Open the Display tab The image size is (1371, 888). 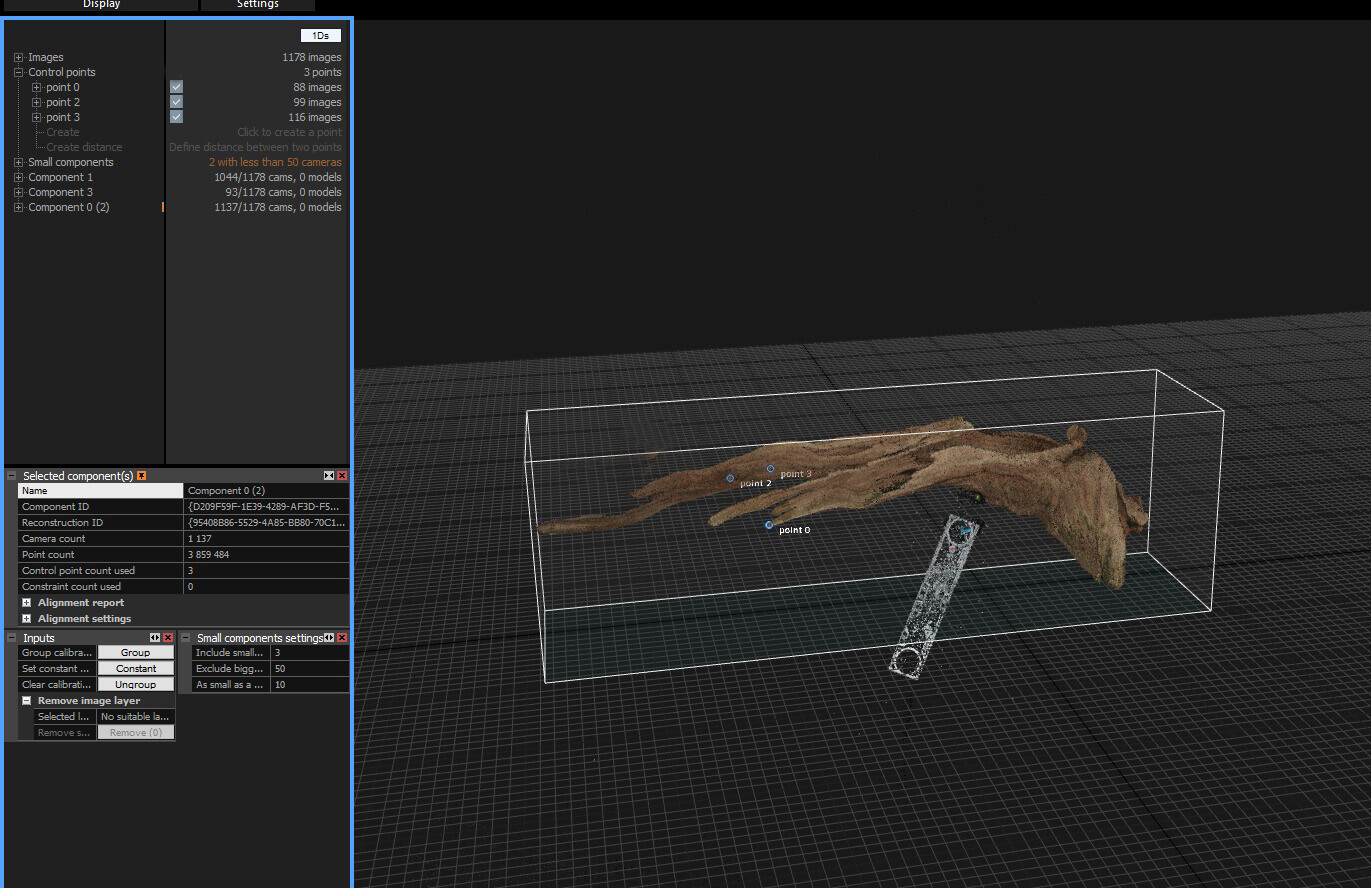click(100, 4)
